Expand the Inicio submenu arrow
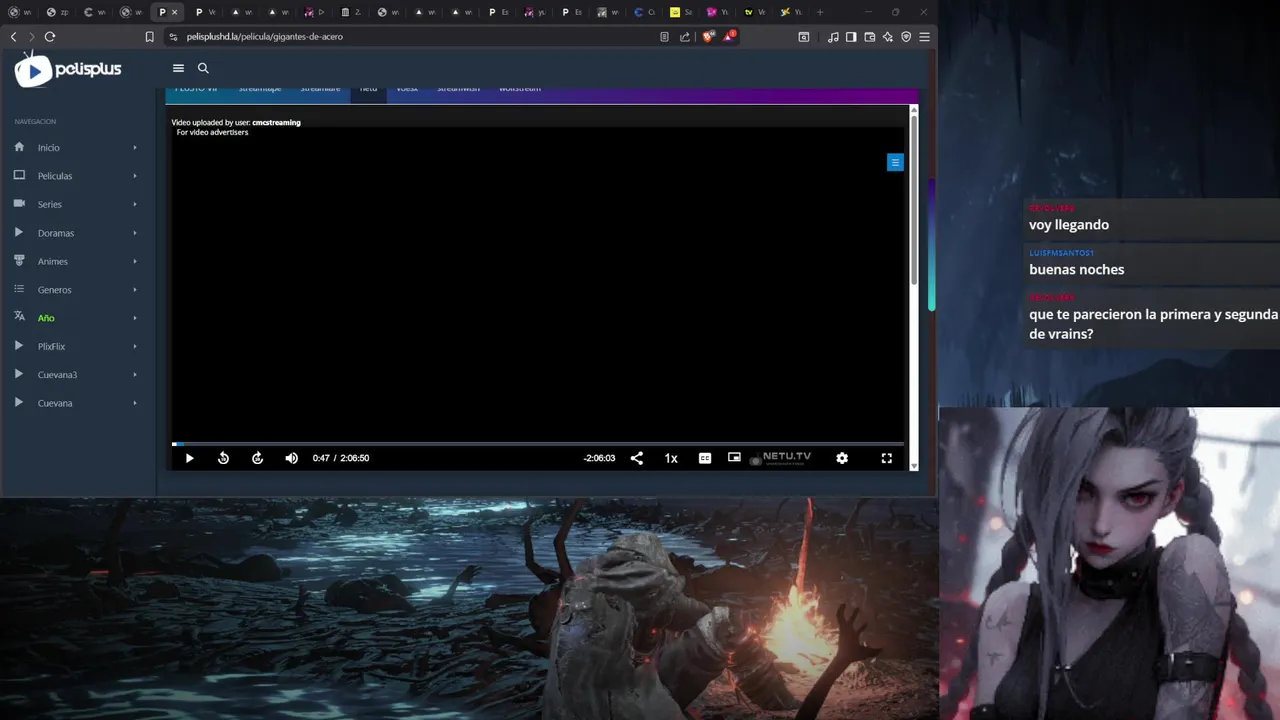The height and width of the screenshot is (720, 1280). click(x=135, y=148)
